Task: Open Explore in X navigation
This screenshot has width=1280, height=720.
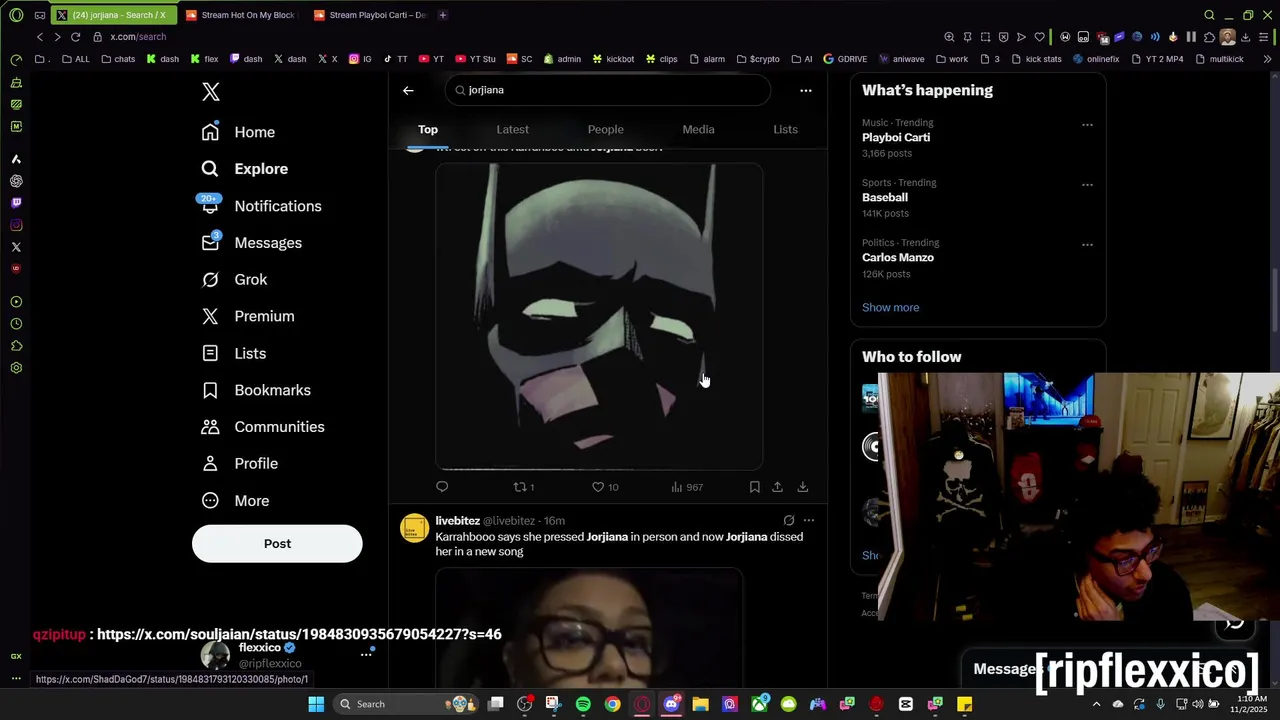Action: pos(244,169)
